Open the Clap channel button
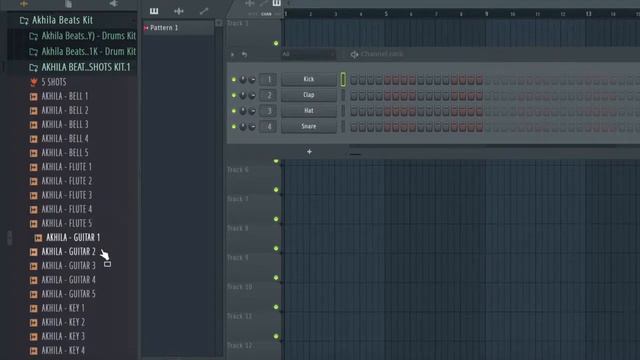 tap(309, 95)
